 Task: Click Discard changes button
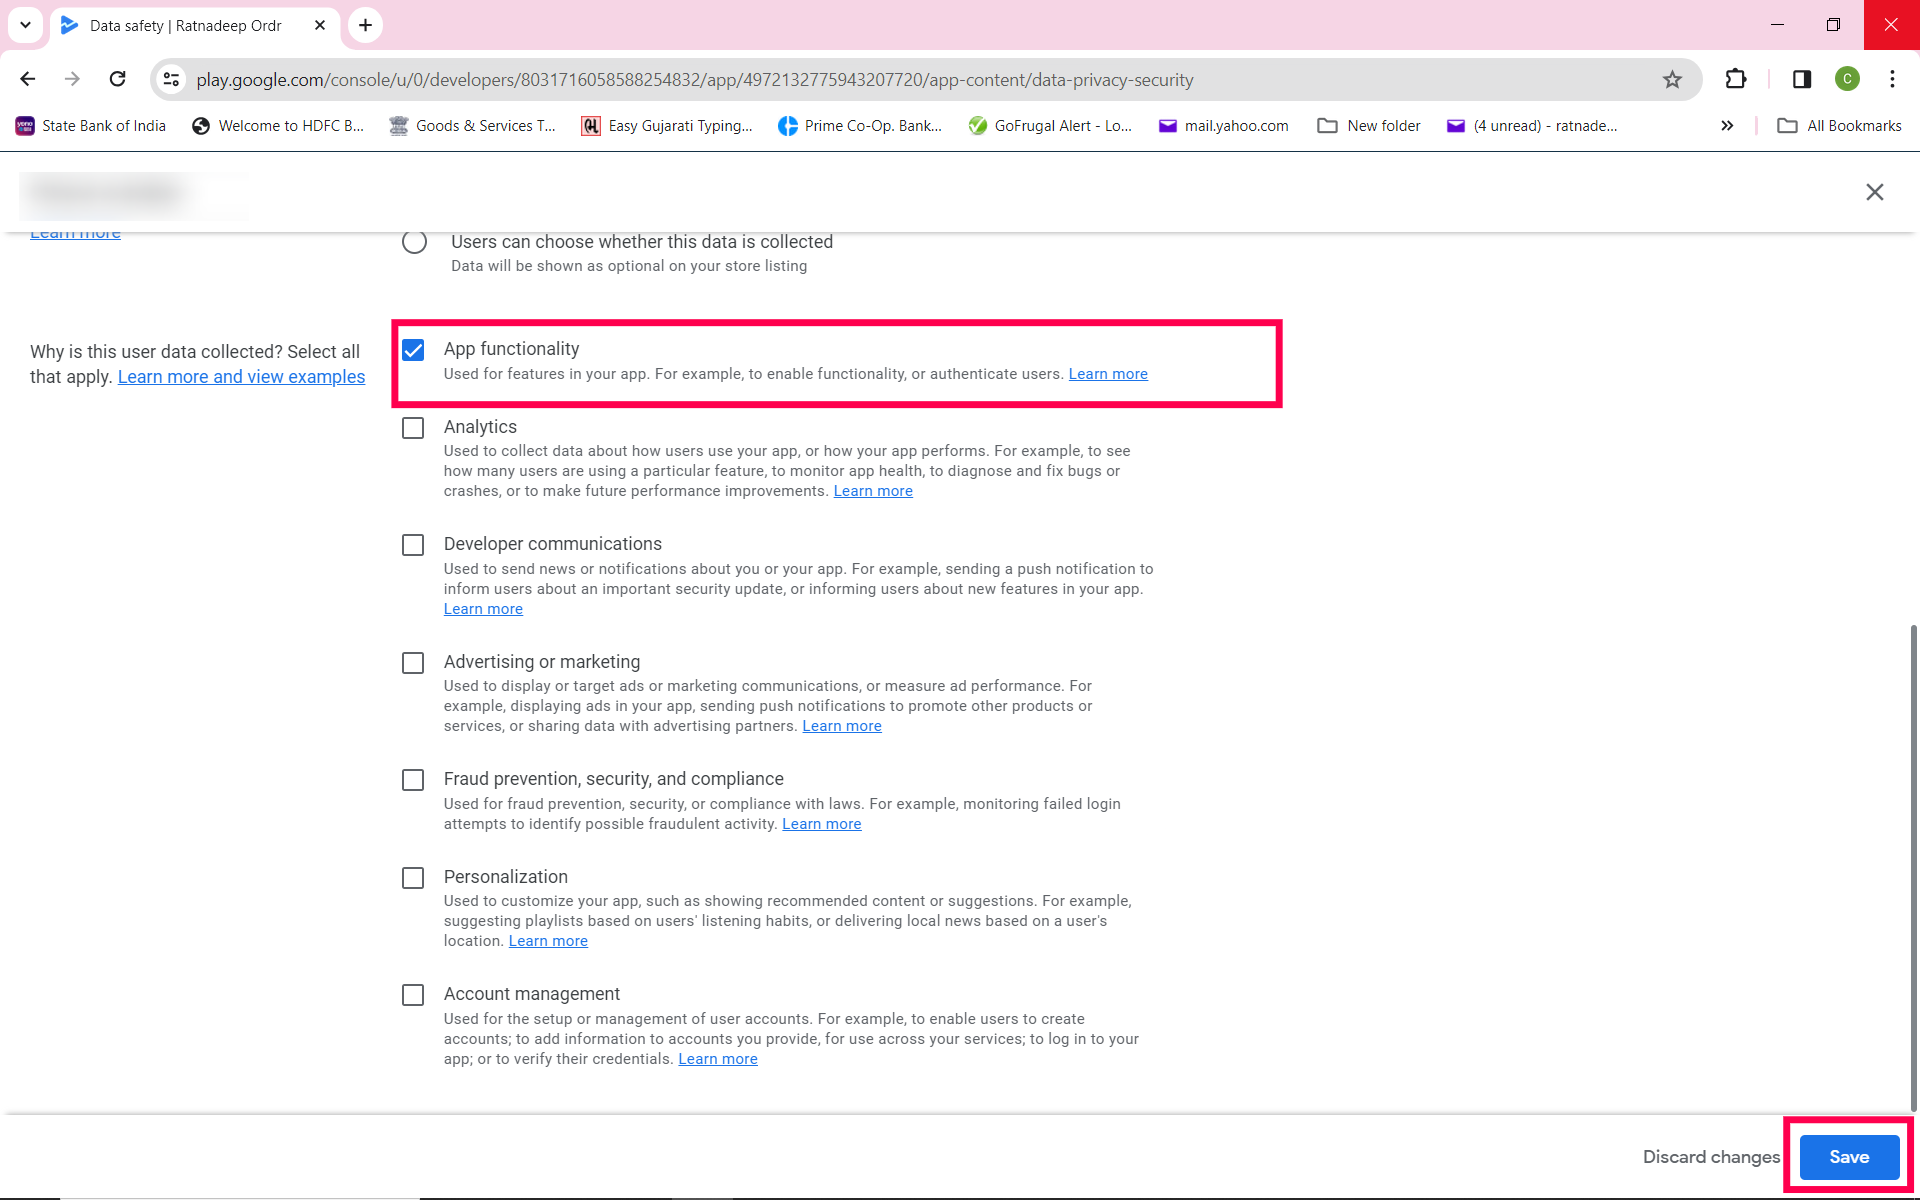click(1711, 1157)
